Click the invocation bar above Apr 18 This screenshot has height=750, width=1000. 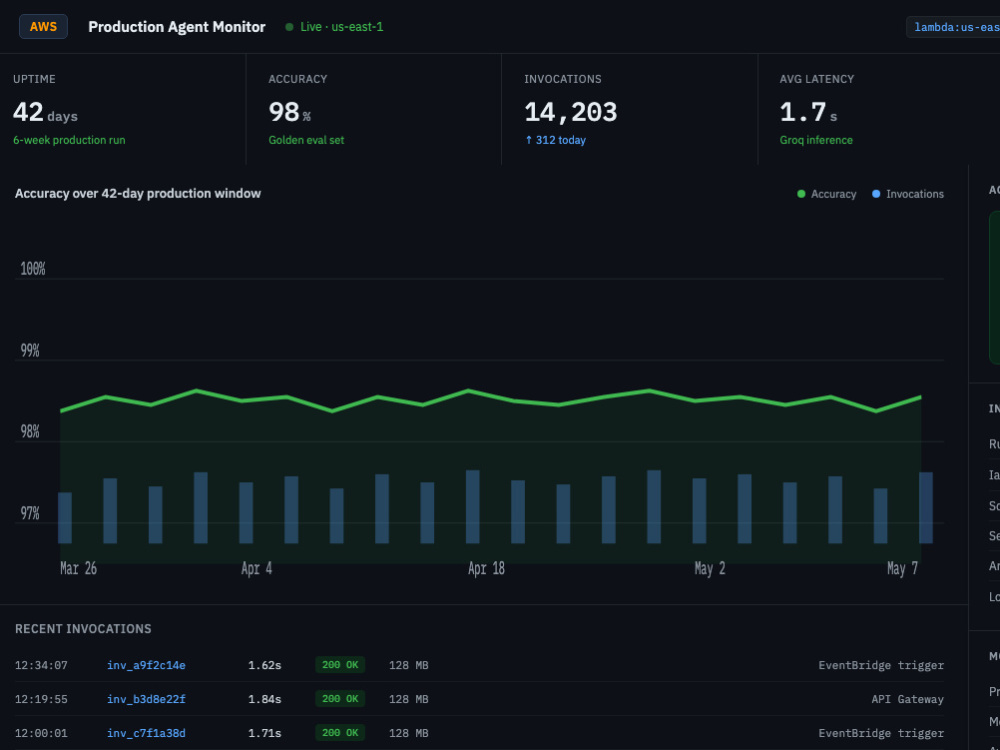[473, 507]
